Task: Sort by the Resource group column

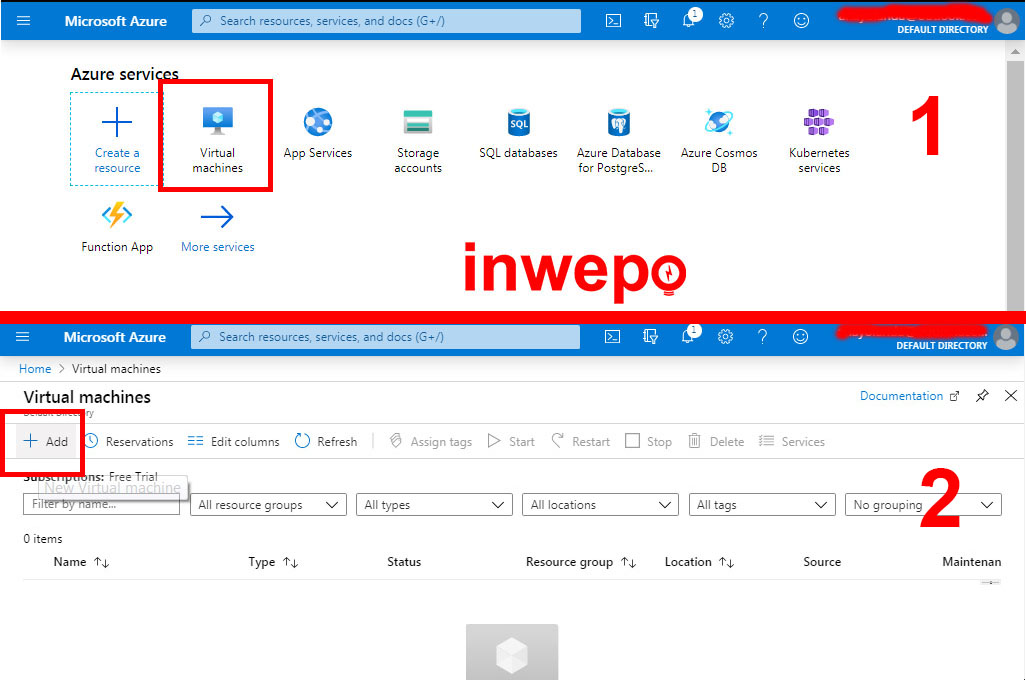Action: (580, 562)
